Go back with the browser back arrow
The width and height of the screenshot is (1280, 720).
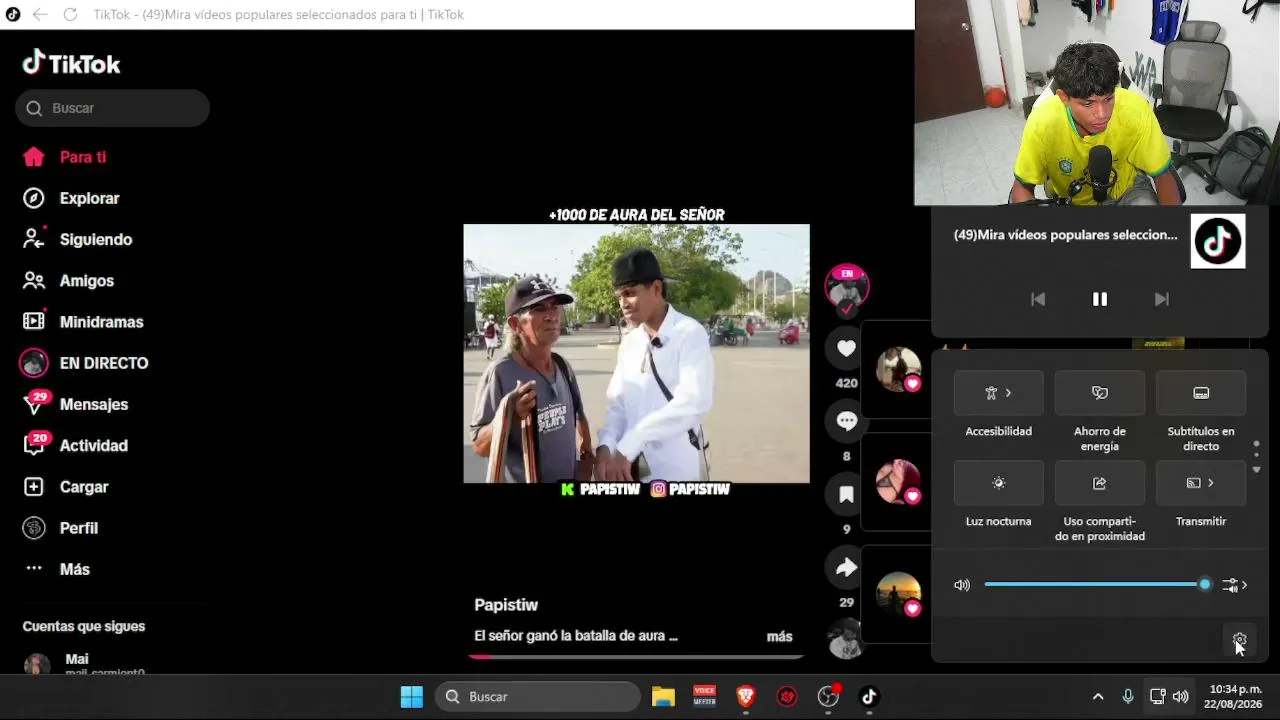(x=40, y=15)
